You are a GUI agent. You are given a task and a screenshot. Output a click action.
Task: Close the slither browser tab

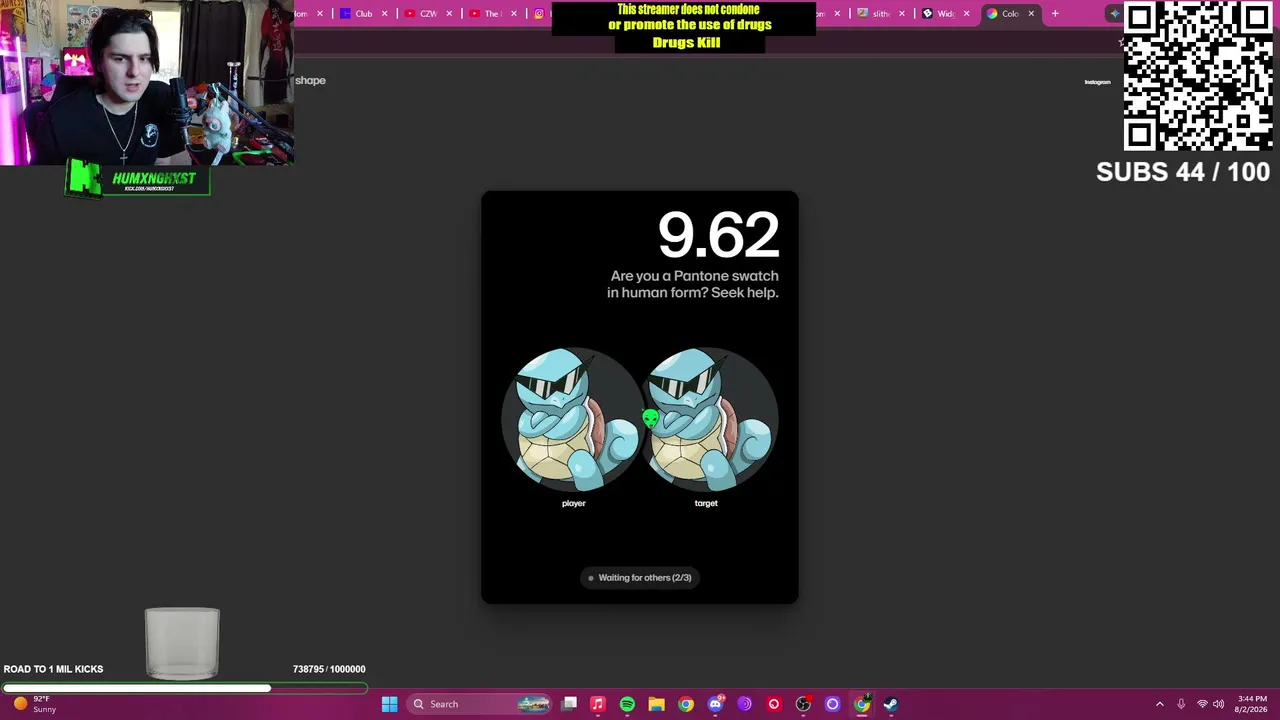(902, 14)
